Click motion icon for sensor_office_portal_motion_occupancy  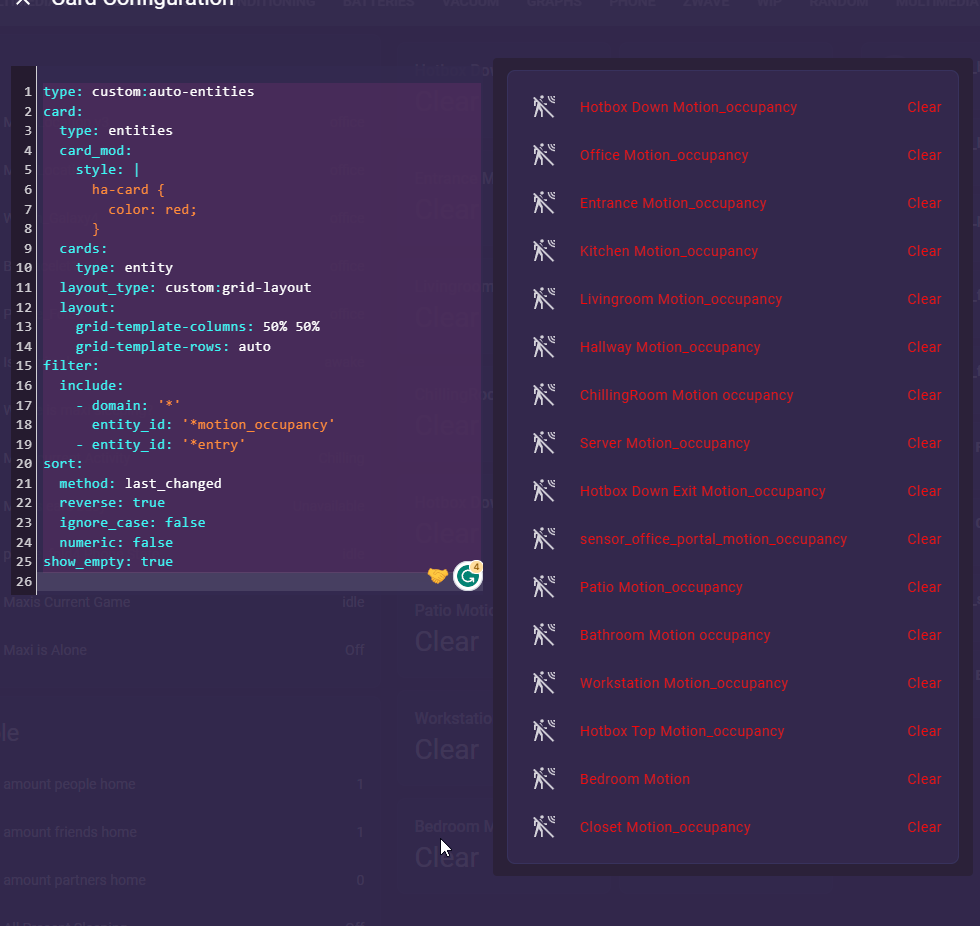(543, 538)
